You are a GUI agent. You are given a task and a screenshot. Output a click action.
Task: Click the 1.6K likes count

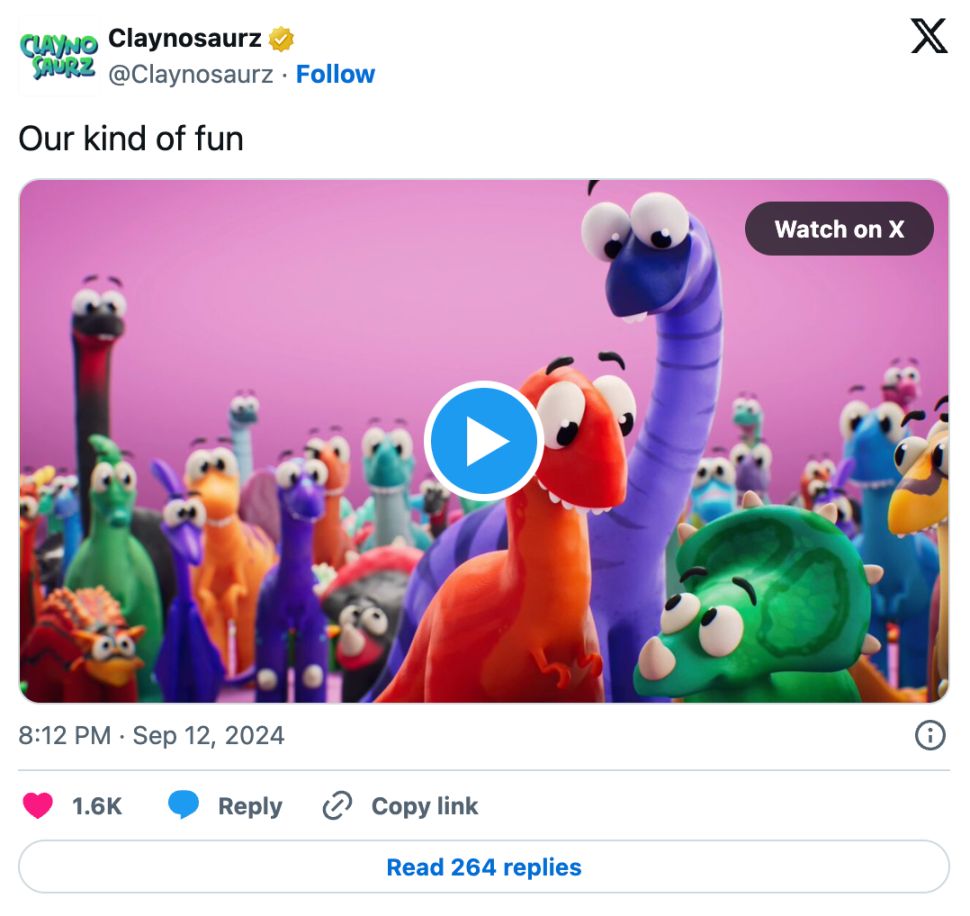coord(97,806)
